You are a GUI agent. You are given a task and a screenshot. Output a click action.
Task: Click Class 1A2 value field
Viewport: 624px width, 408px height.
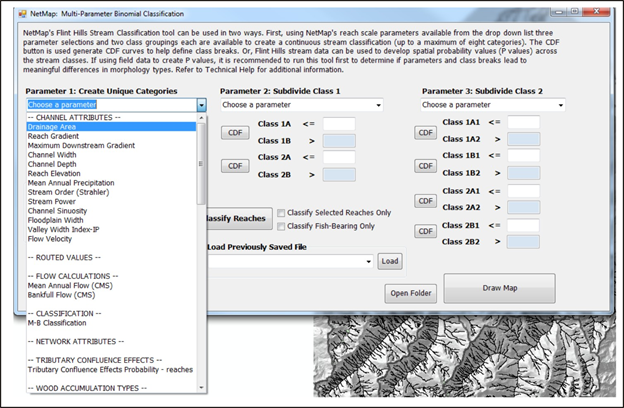(x=524, y=139)
